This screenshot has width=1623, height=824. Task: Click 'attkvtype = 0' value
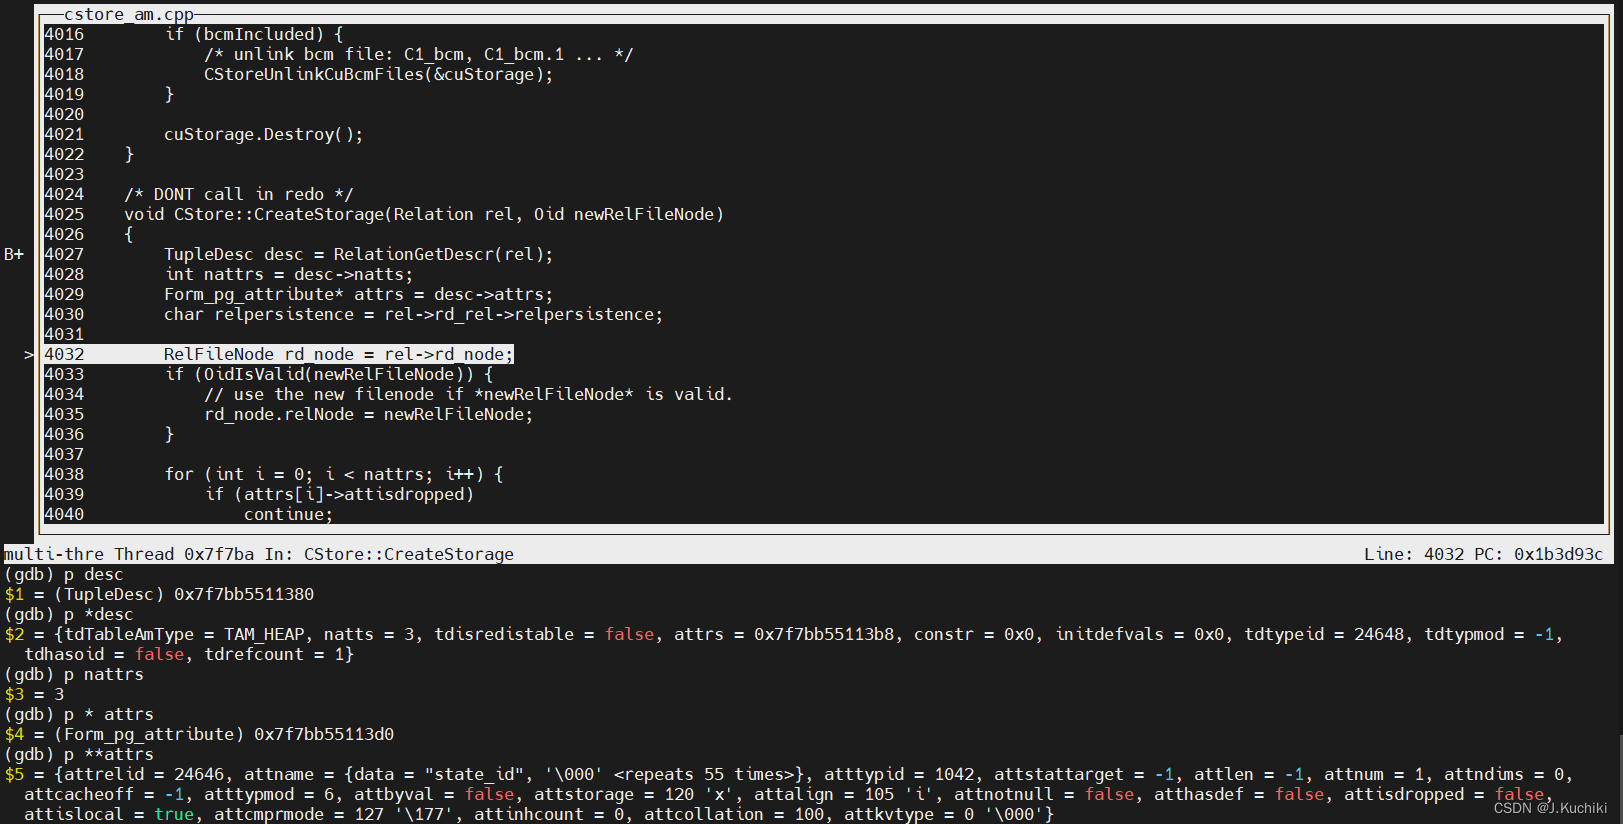click(909, 814)
